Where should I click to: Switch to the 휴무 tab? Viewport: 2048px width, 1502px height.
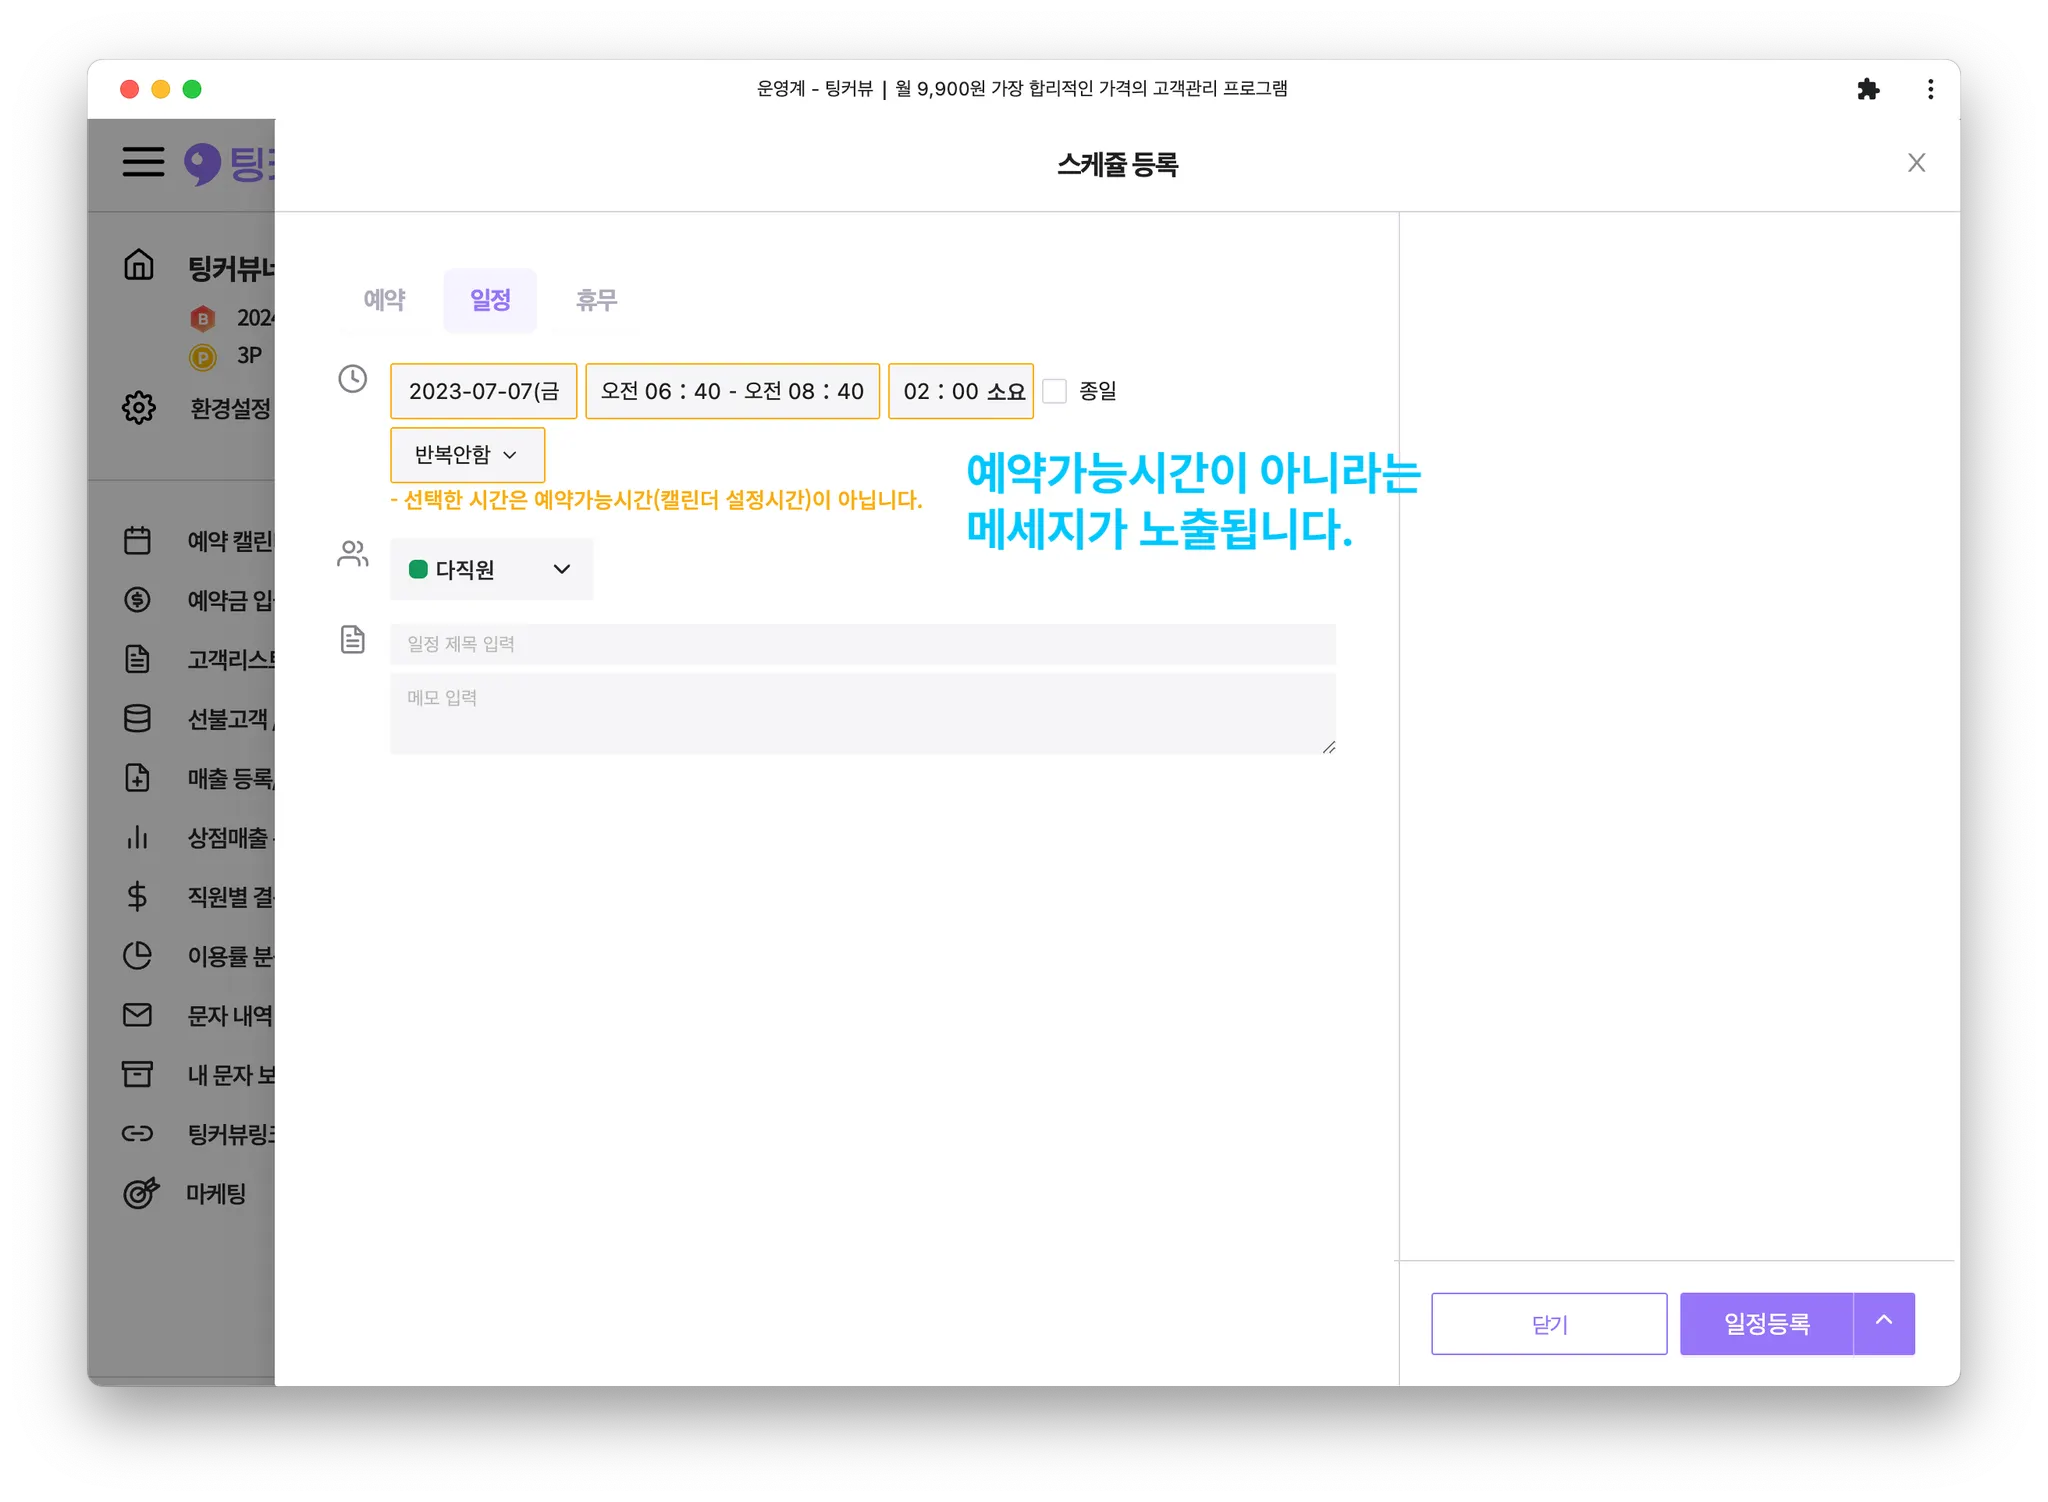[x=596, y=300]
